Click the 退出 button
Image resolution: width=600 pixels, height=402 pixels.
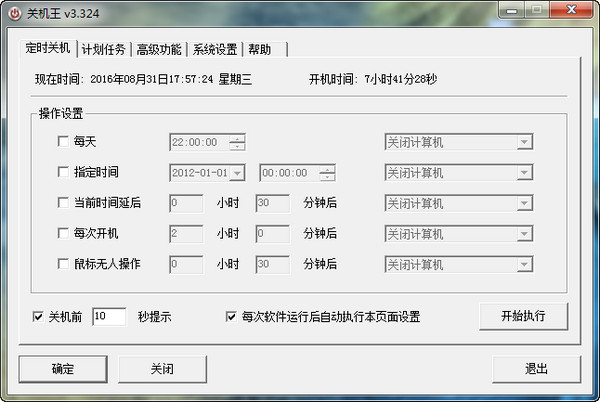[536, 369]
